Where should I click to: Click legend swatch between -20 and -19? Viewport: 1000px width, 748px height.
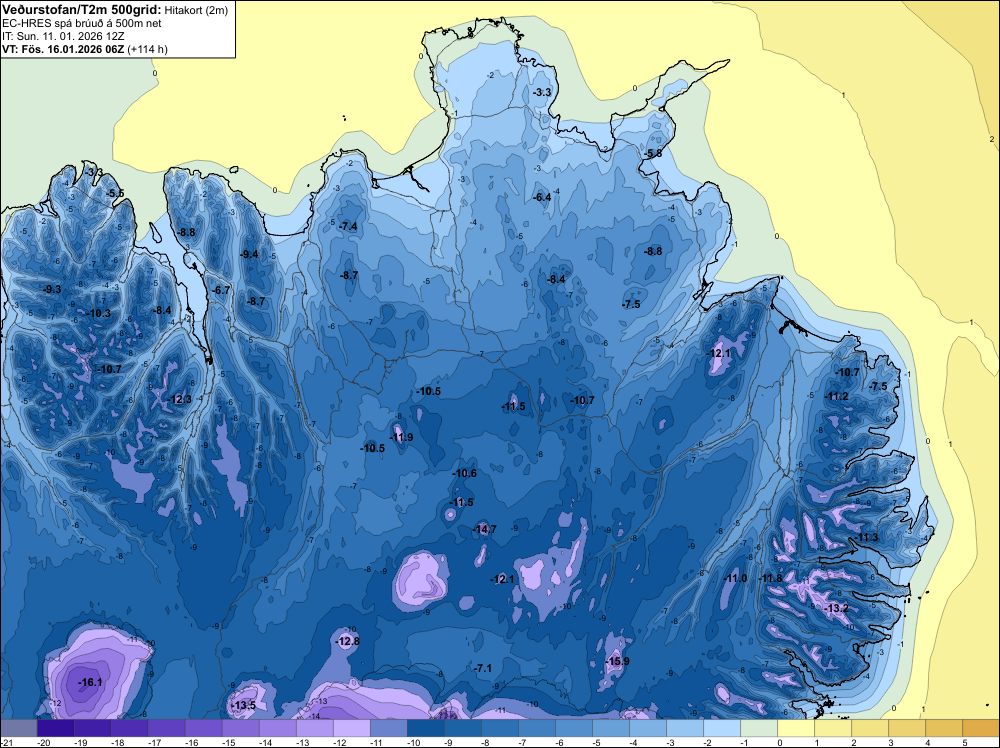pyautogui.click(x=55, y=728)
